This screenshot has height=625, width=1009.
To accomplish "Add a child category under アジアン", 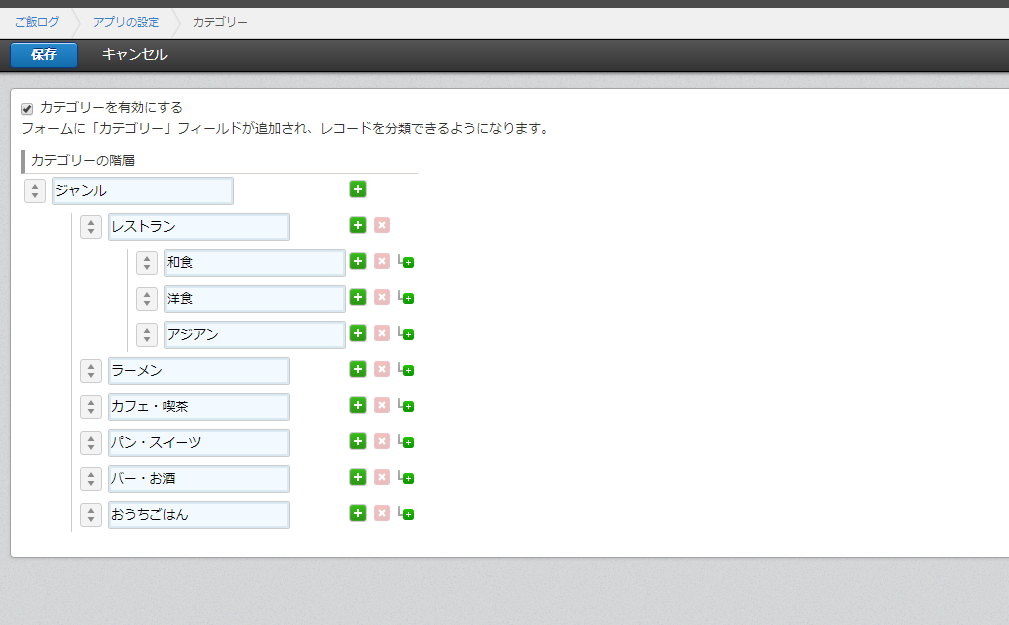I will [406, 334].
